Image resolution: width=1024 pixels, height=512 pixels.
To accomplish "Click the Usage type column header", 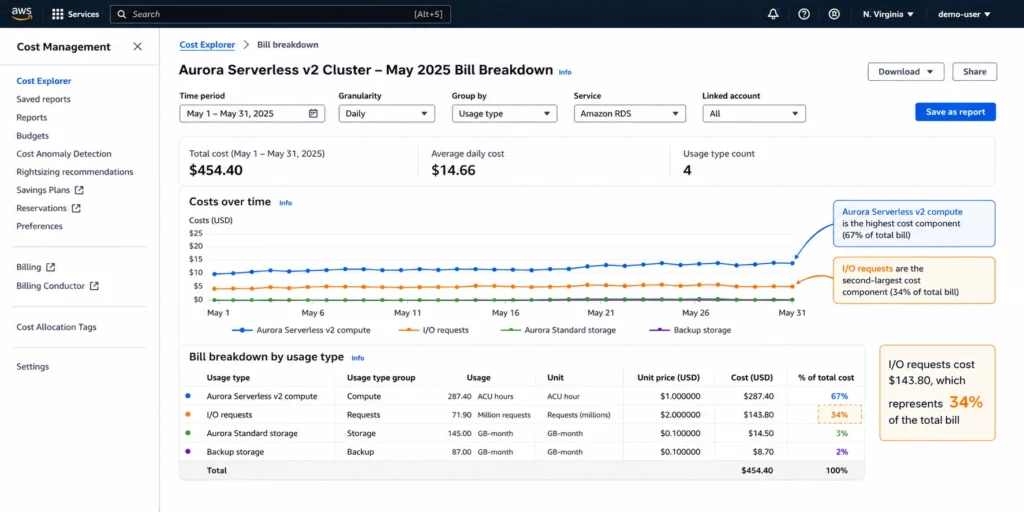I will 228,377.
